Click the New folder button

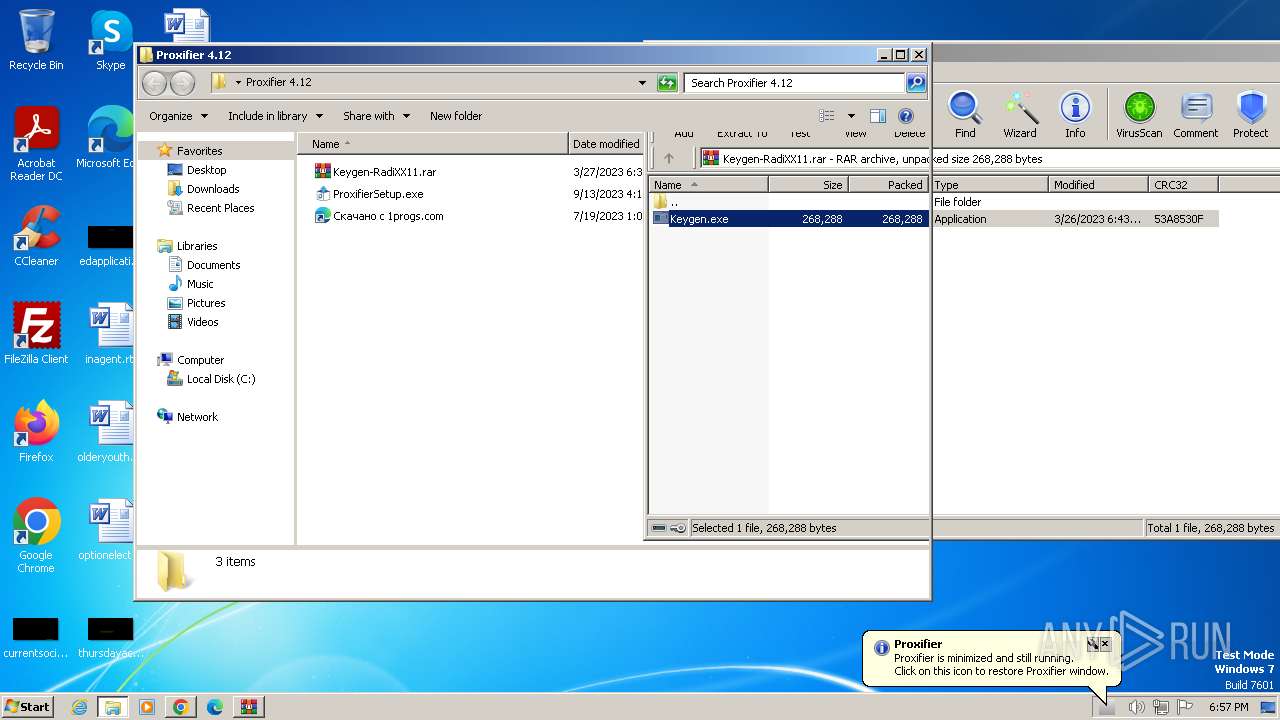(456, 116)
